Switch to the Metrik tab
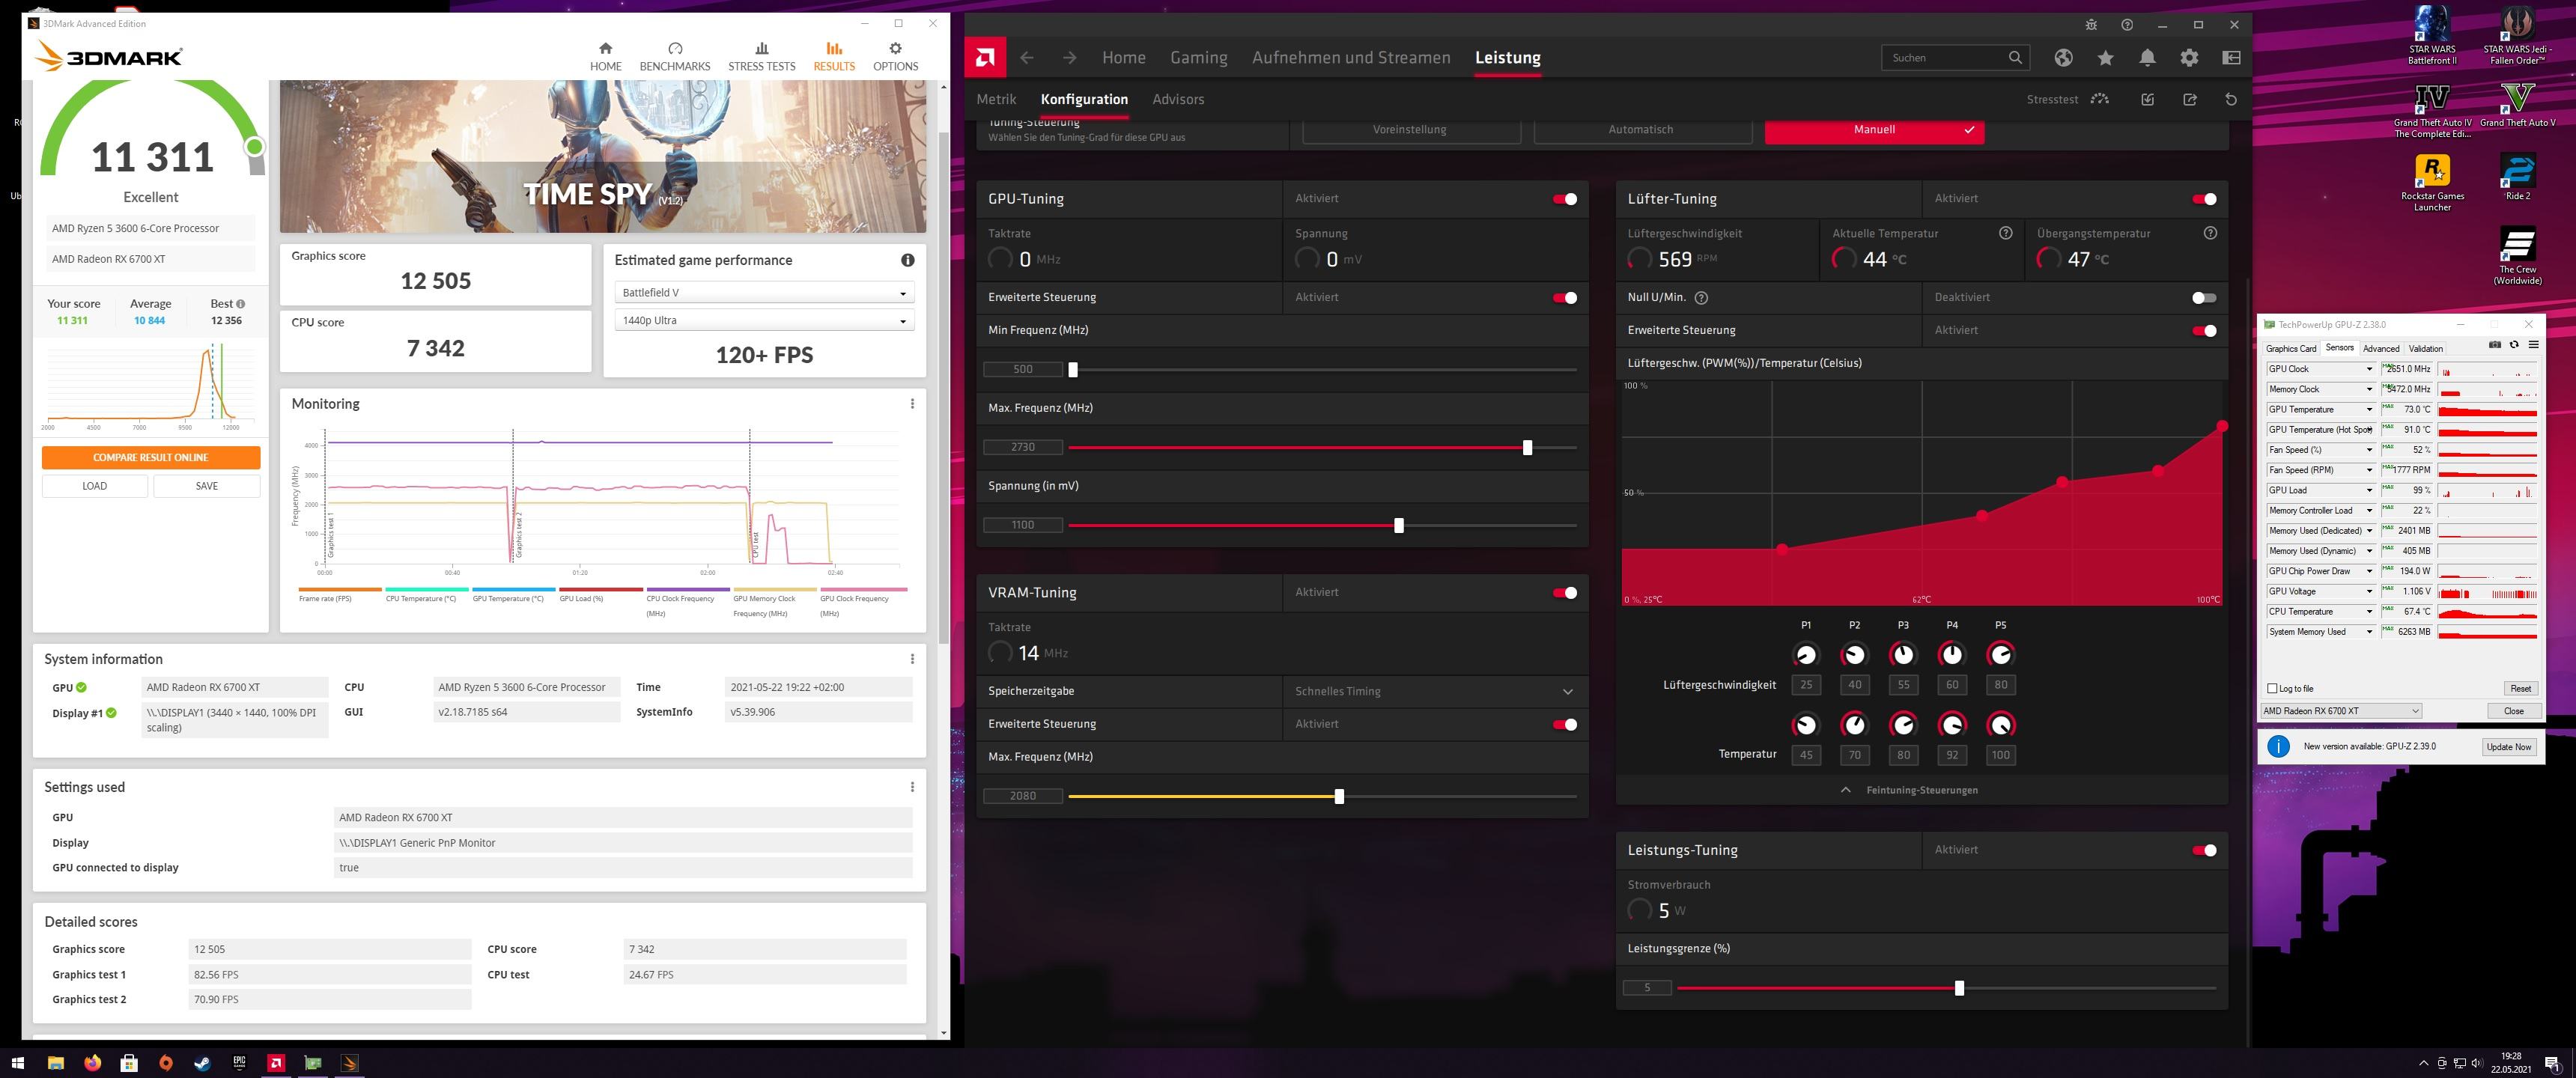The width and height of the screenshot is (2576, 1078). click(x=996, y=99)
